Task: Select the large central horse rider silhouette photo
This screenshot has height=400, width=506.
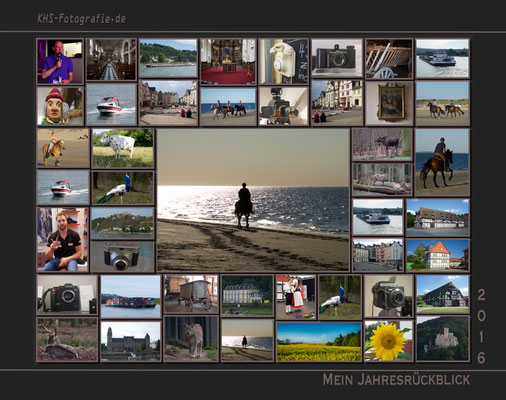Action: [x=253, y=200]
